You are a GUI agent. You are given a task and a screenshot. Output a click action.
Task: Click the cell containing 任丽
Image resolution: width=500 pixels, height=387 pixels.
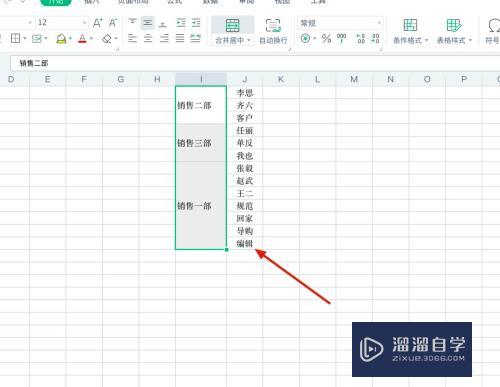(x=245, y=130)
